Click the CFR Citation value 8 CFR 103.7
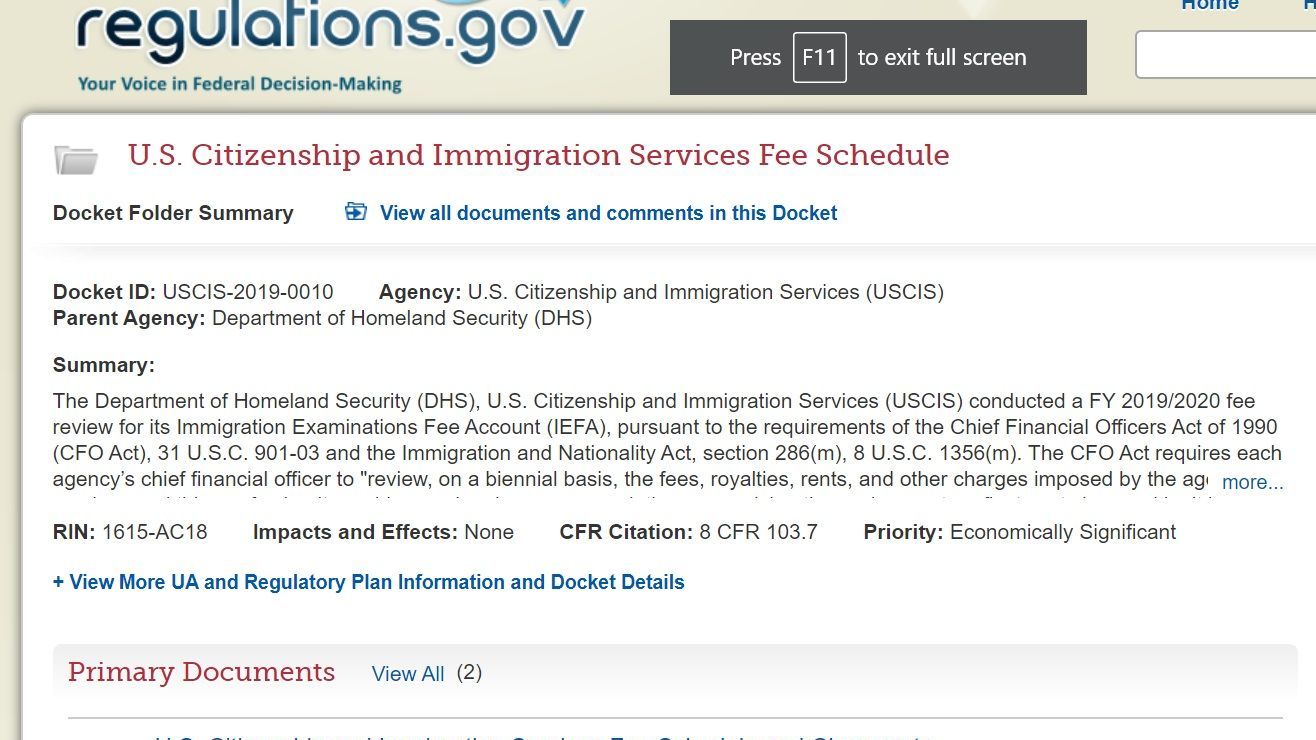Image resolution: width=1316 pixels, height=740 pixels. (x=758, y=532)
